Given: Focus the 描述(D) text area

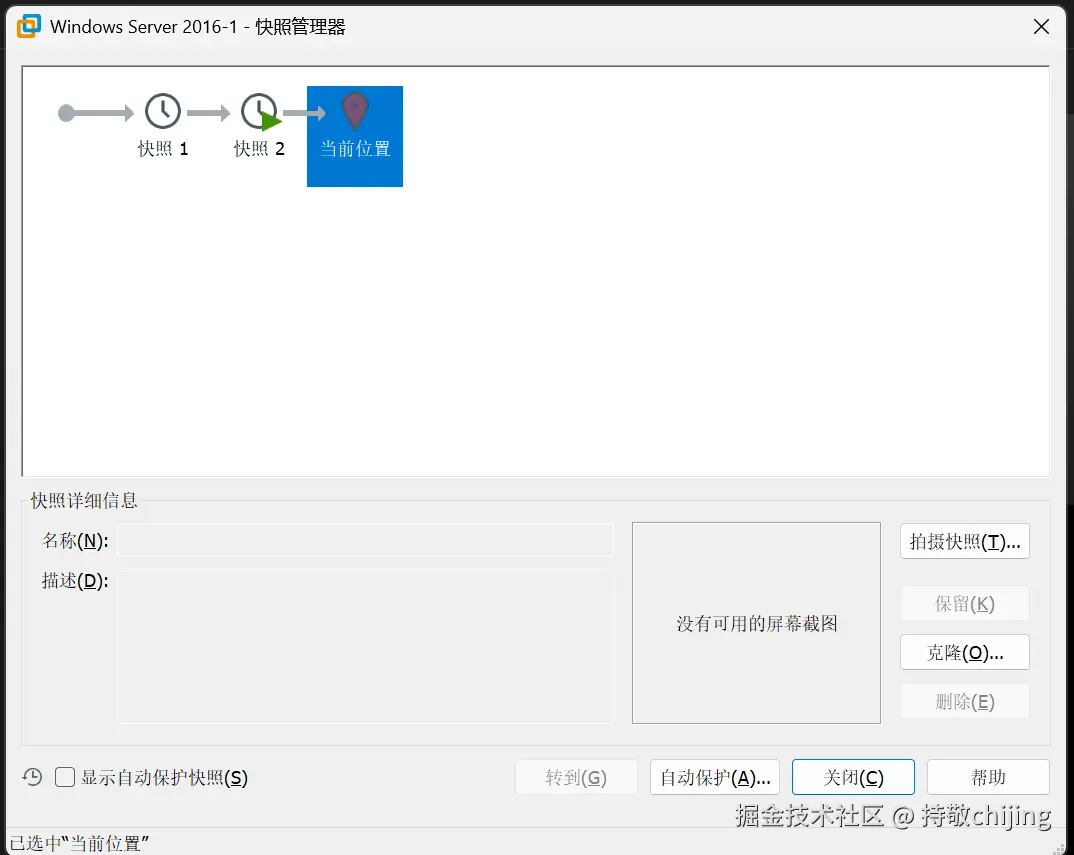Looking at the screenshot, I should (365, 647).
